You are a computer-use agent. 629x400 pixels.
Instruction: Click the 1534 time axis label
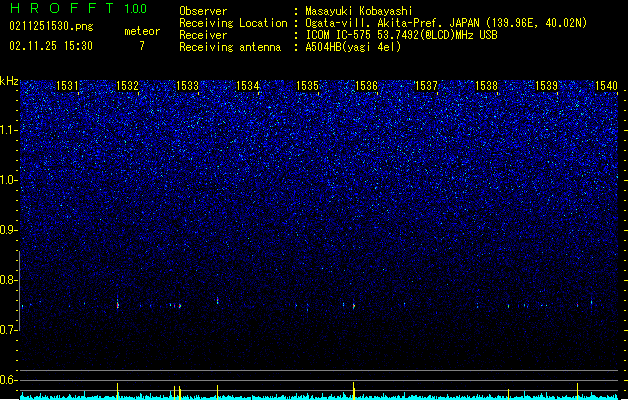(248, 85)
